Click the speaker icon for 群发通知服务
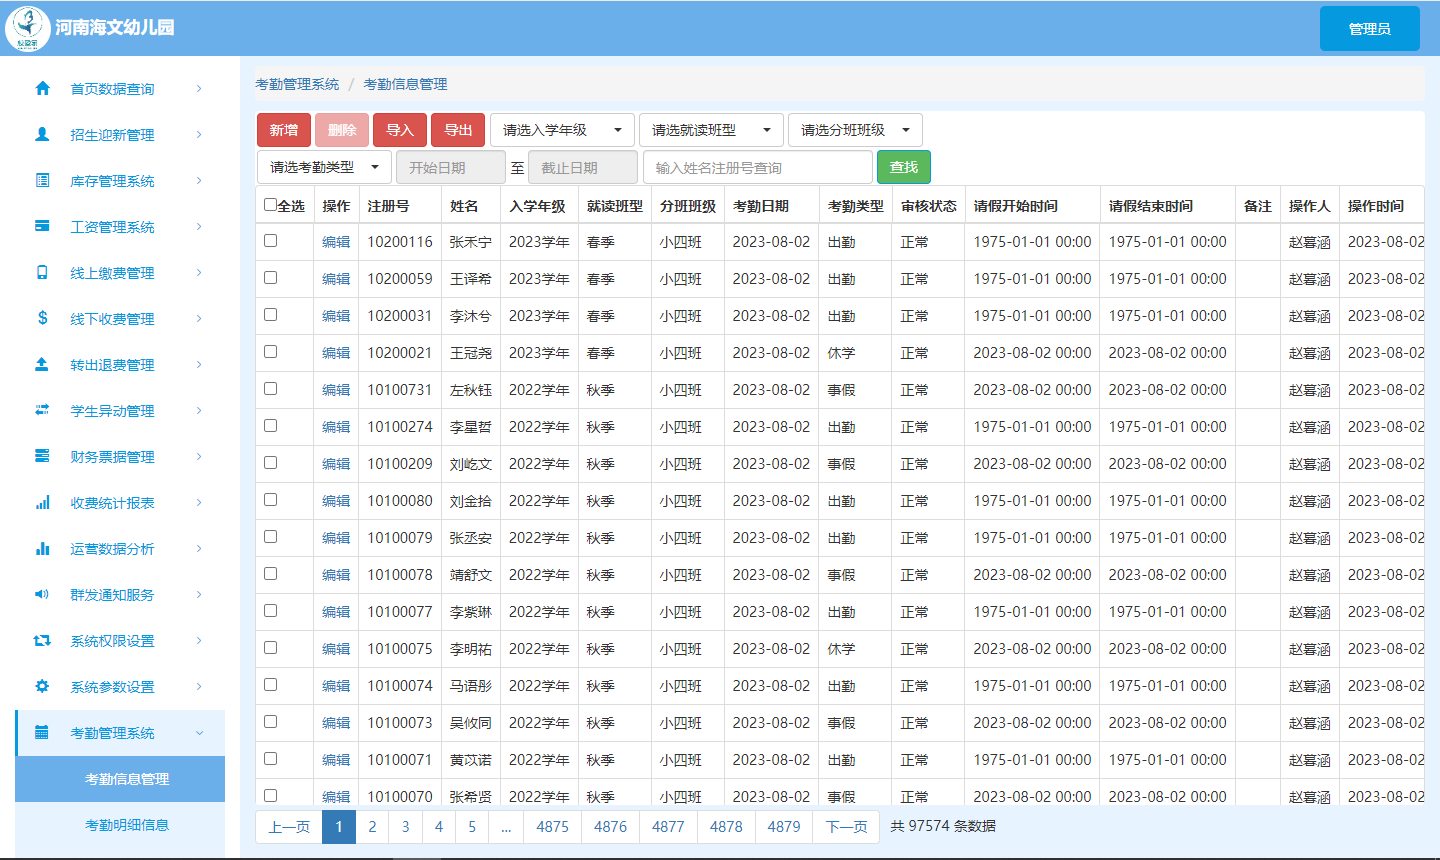 pos(42,594)
